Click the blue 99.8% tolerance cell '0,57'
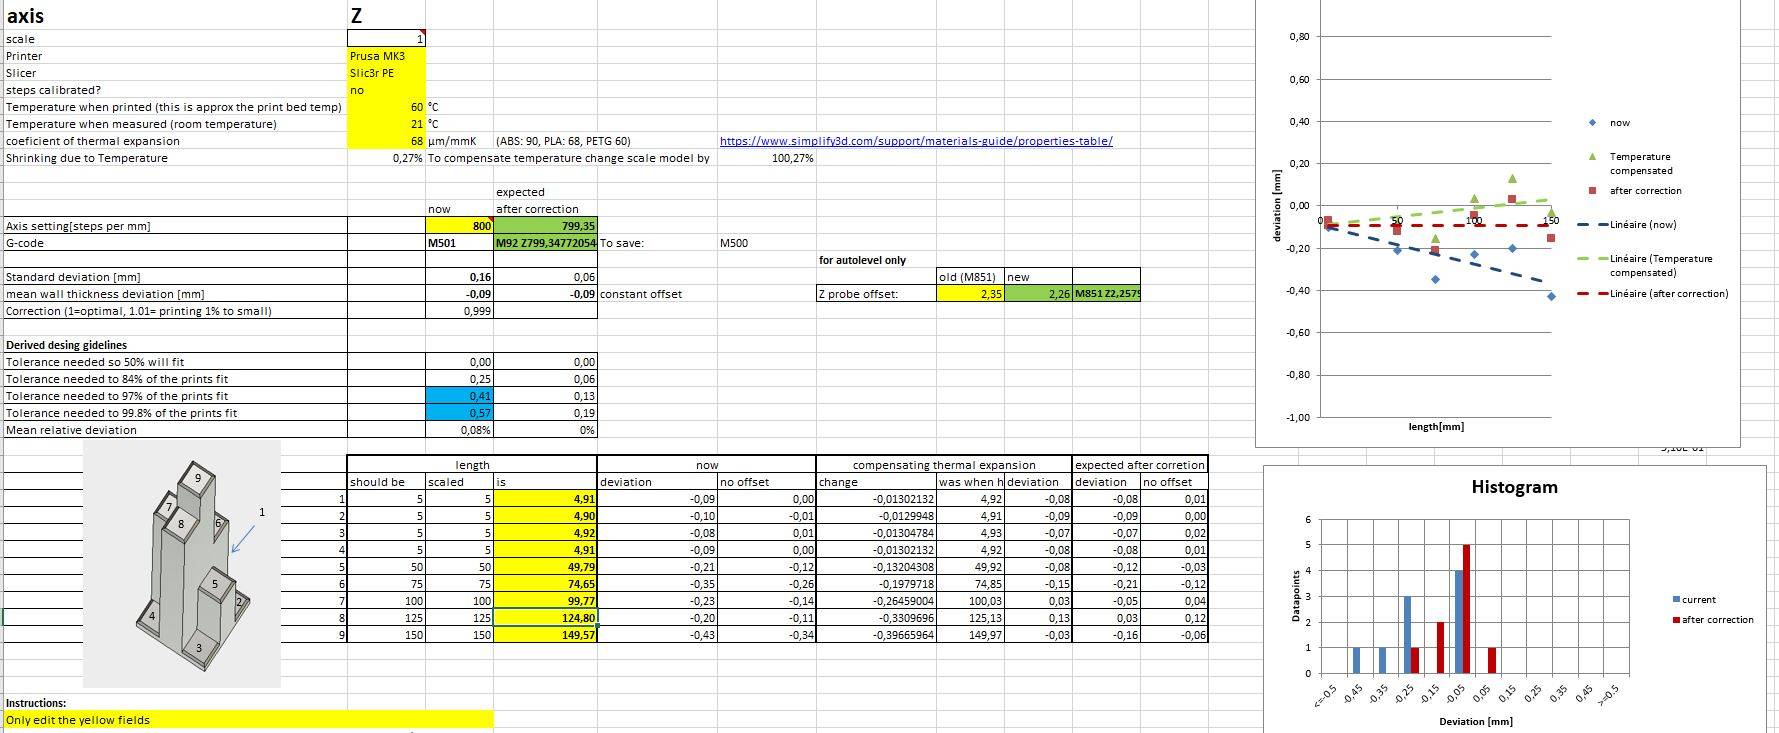Viewport: 1779px width, 733px height. (x=460, y=413)
